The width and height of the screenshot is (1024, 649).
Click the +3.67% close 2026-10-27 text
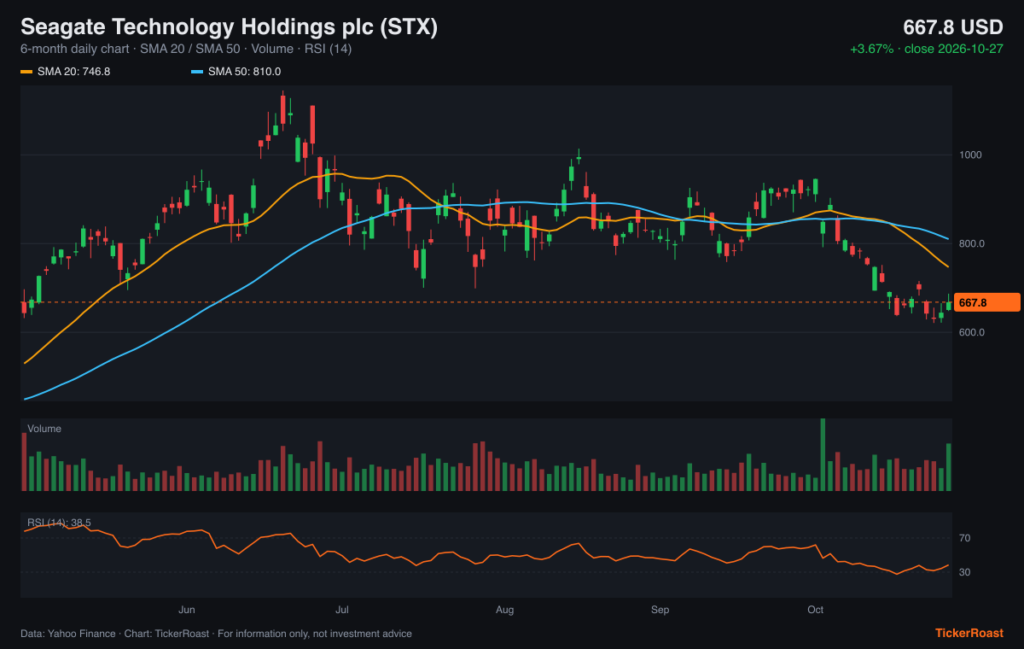(926, 49)
